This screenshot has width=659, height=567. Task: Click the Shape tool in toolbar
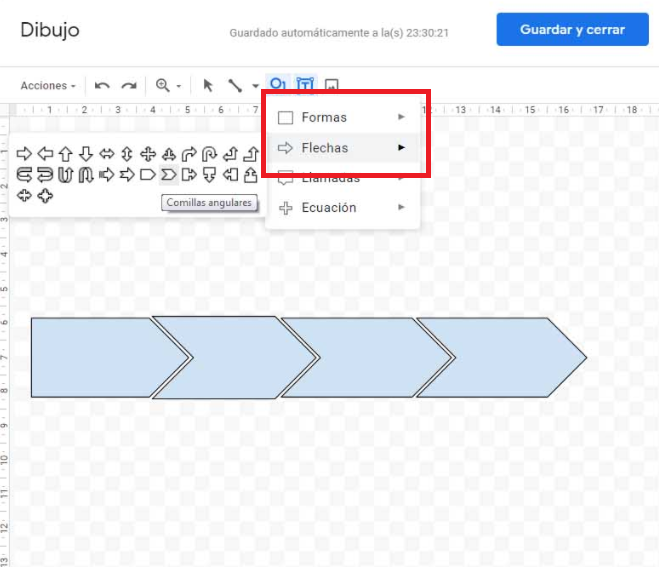point(278,84)
